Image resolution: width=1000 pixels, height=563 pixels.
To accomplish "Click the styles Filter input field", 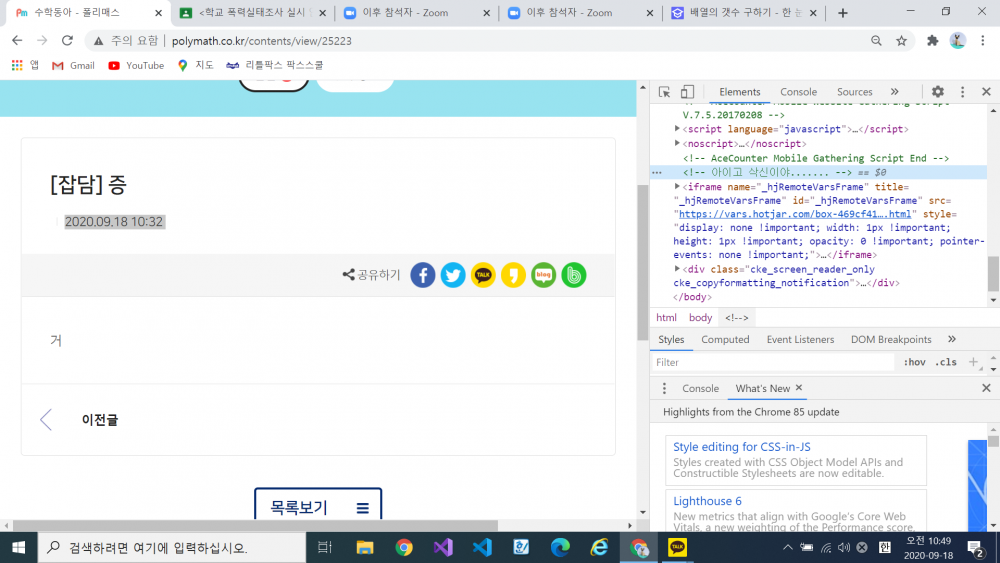I will pyautogui.click(x=773, y=362).
